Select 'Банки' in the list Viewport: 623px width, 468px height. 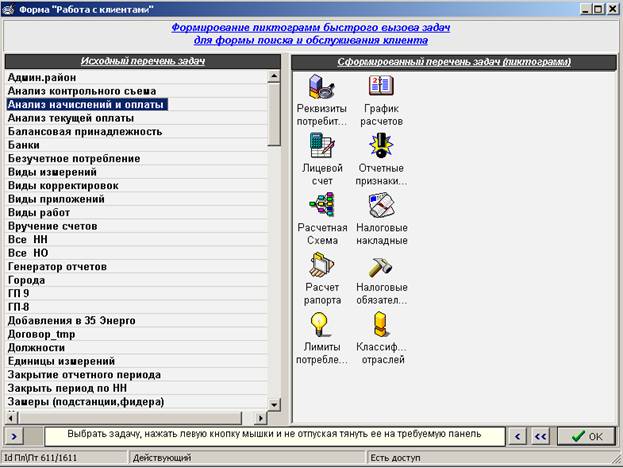click(x=136, y=145)
